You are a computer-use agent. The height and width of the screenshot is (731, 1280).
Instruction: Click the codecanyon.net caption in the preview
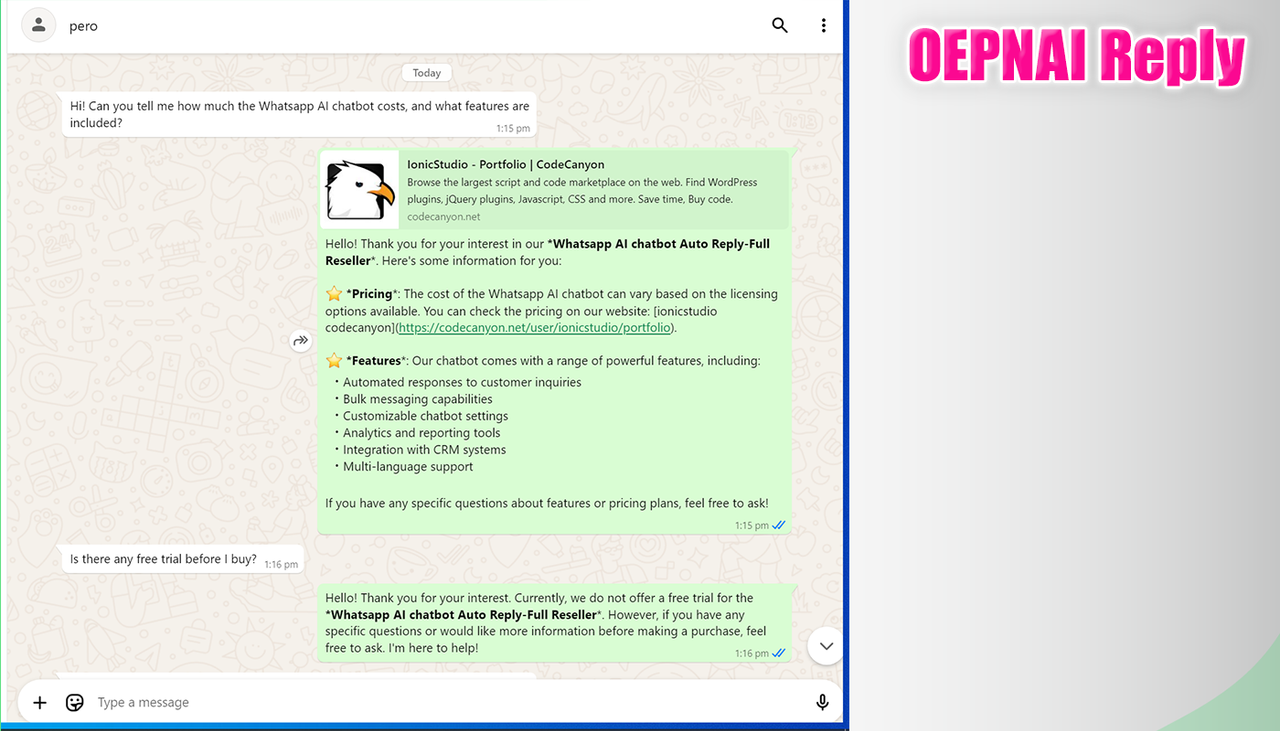pyautogui.click(x=443, y=216)
